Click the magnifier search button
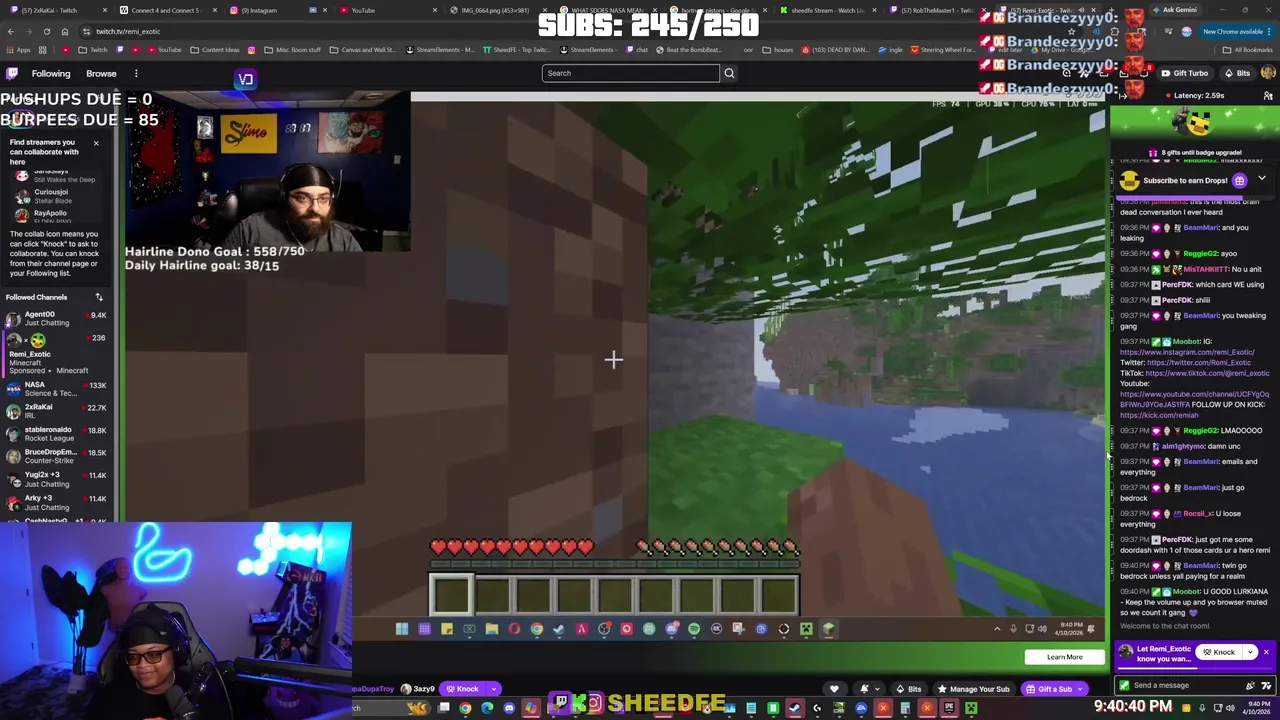The height and width of the screenshot is (720, 1280). click(729, 73)
